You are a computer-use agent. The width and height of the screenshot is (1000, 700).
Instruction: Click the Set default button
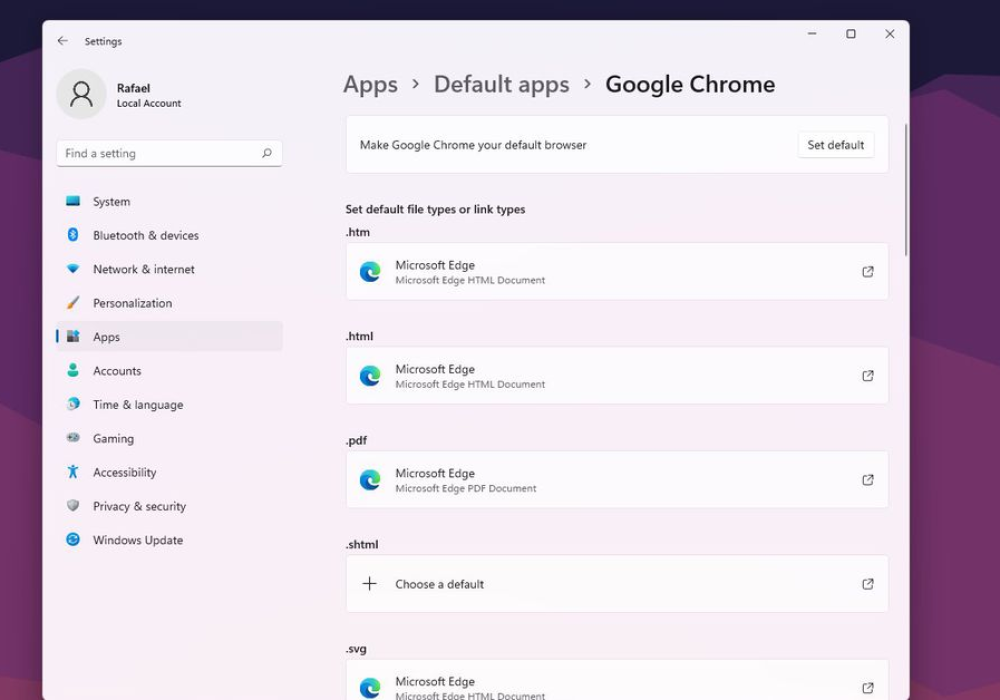835,145
